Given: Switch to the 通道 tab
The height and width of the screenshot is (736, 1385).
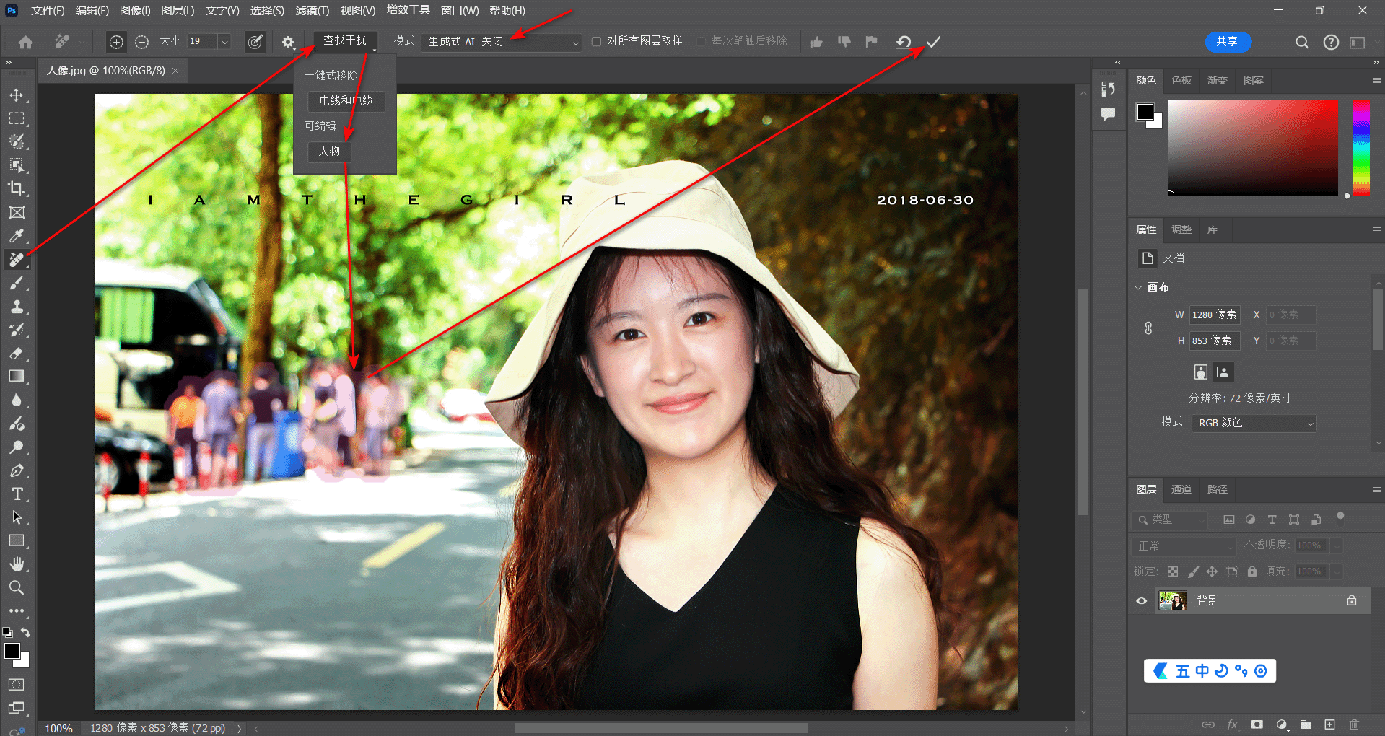Looking at the screenshot, I should tap(1182, 490).
